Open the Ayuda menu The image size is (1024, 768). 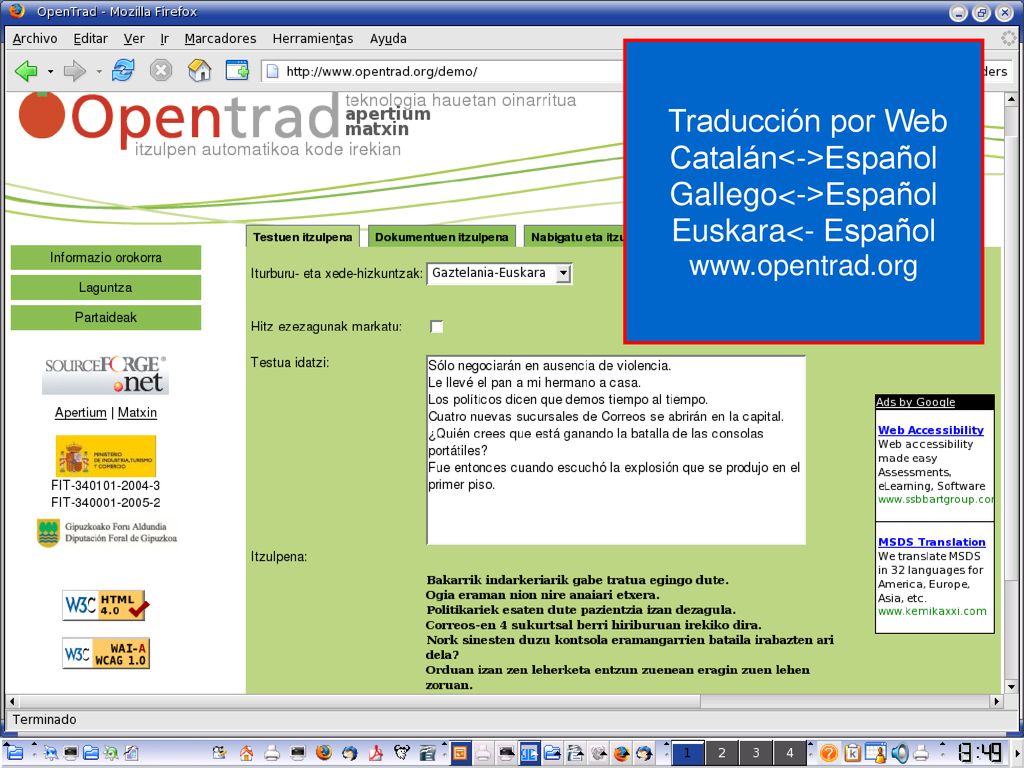tap(388, 39)
